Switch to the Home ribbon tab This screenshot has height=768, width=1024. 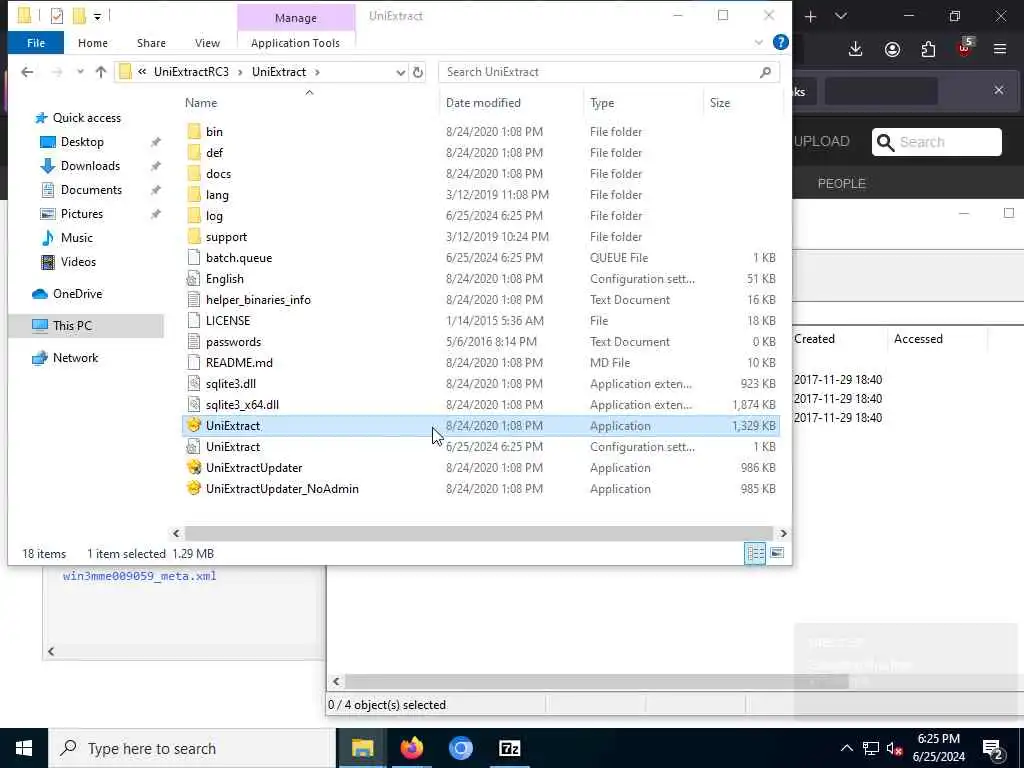pos(93,42)
